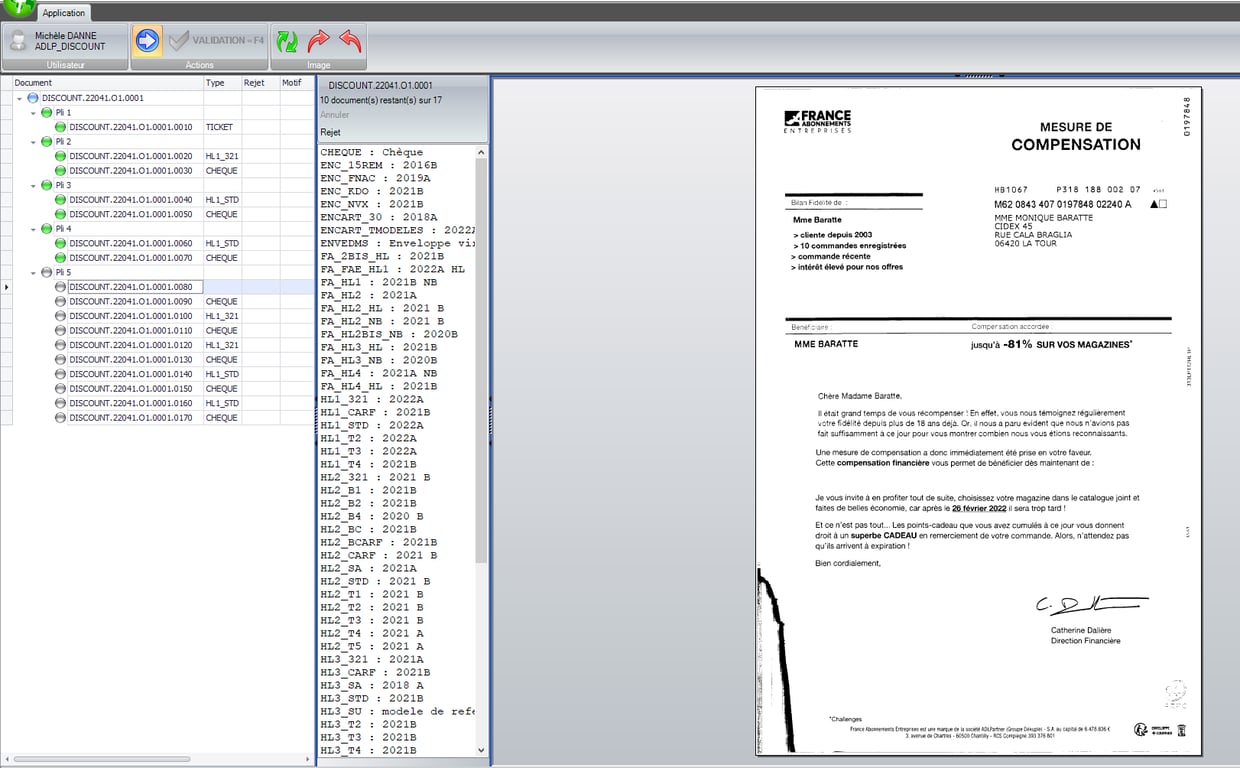Viewport: 1240px width, 768px height.
Task: Click the green status icon beside Pli 3
Action: coord(46,185)
